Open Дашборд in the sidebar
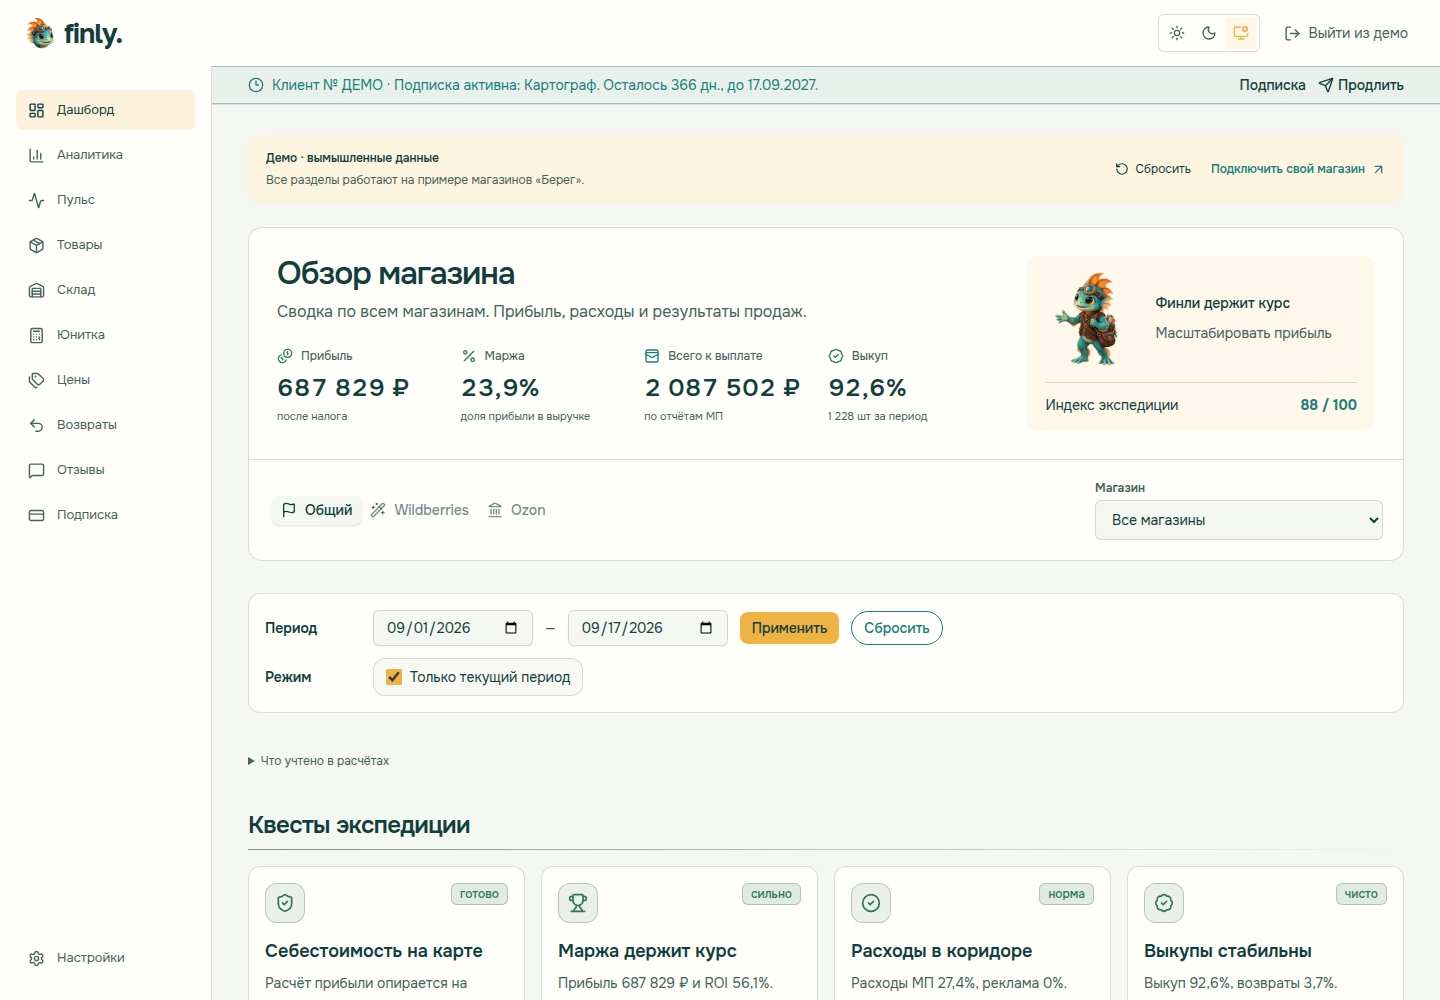 [105, 110]
